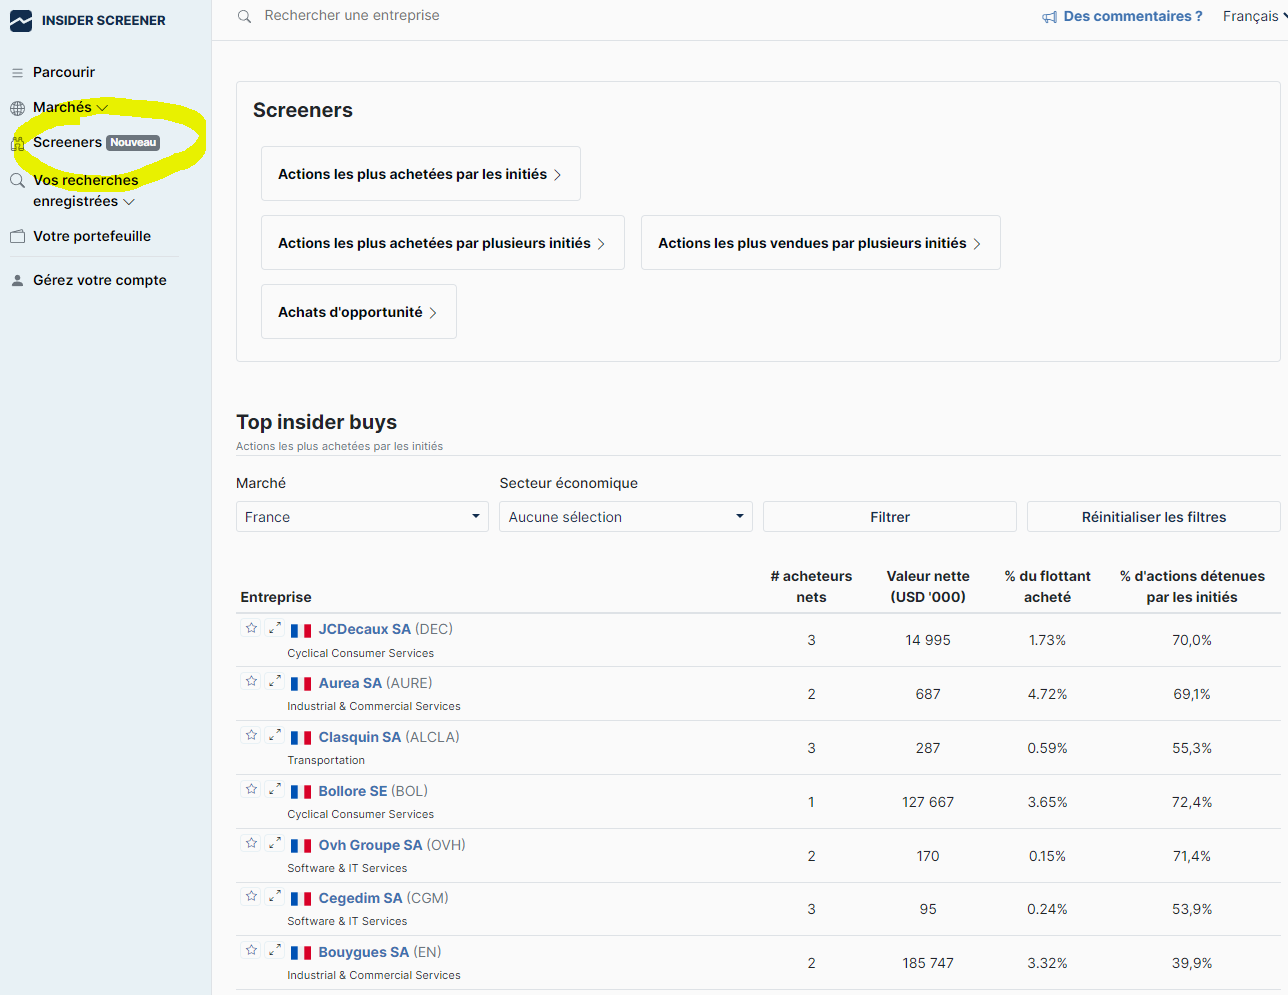This screenshot has height=995, width=1288.
Task: Click the 53,9% insider holding for Cegedim
Action: [1192, 909]
